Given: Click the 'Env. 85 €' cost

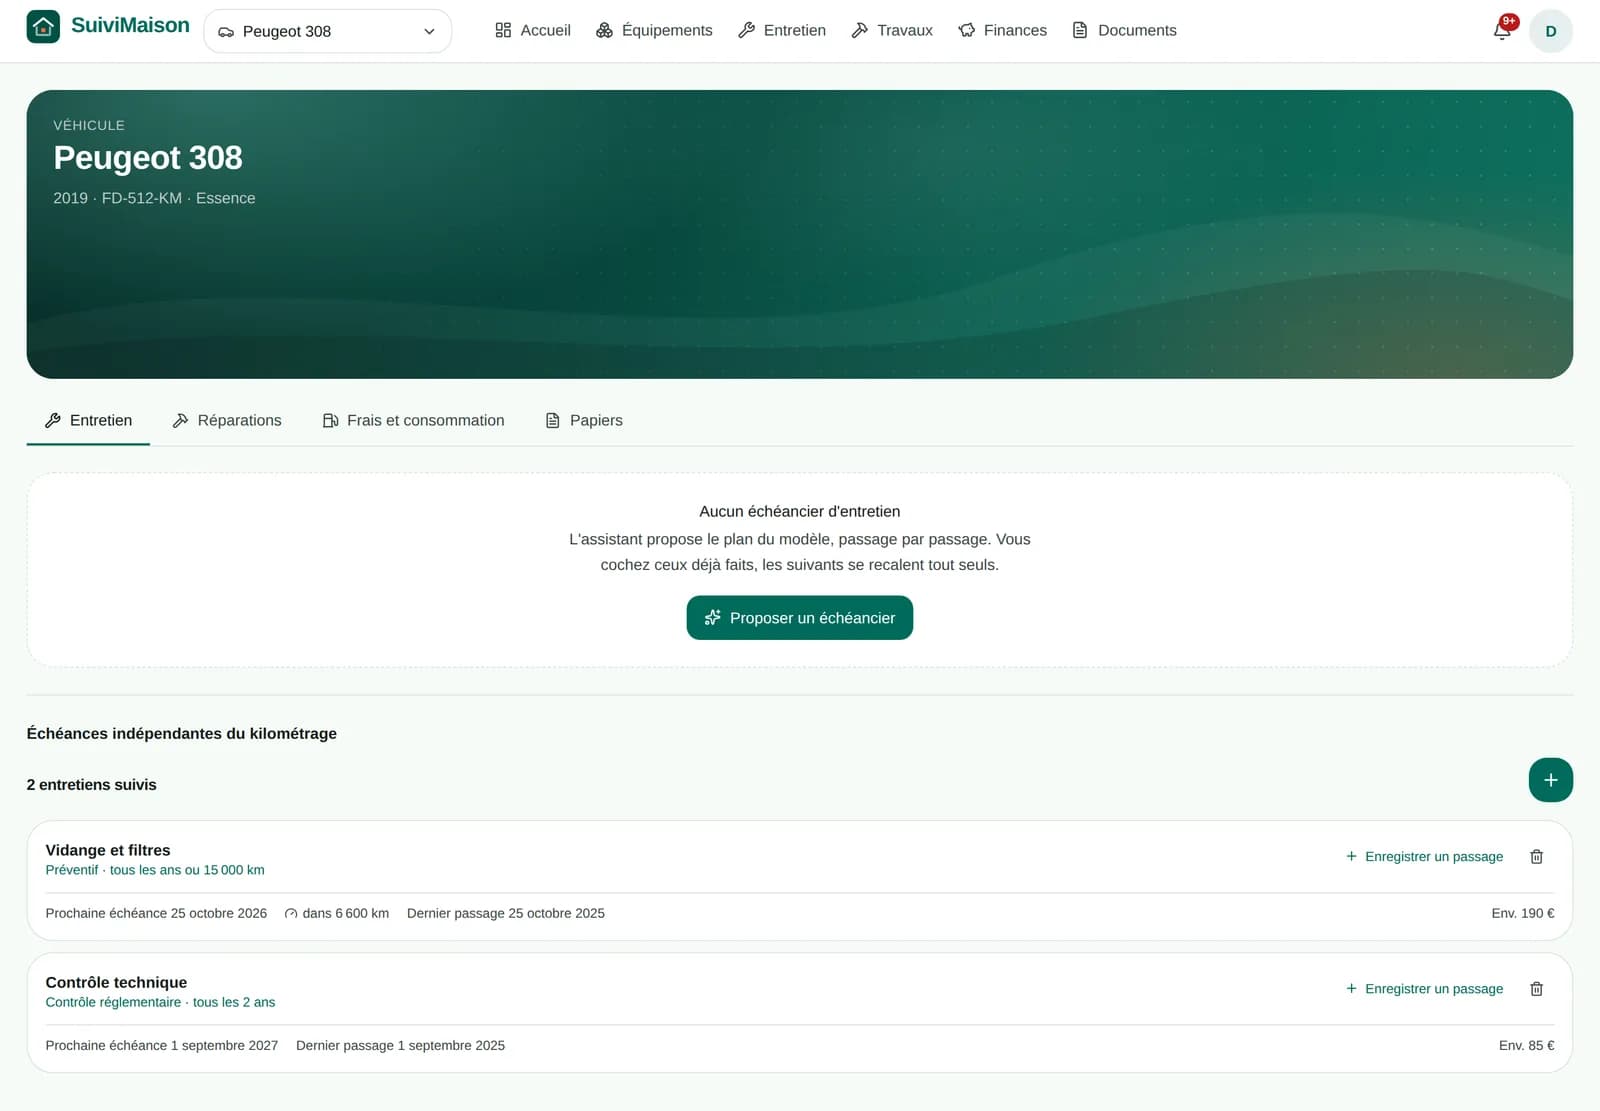Looking at the screenshot, I should pyautogui.click(x=1526, y=1045).
